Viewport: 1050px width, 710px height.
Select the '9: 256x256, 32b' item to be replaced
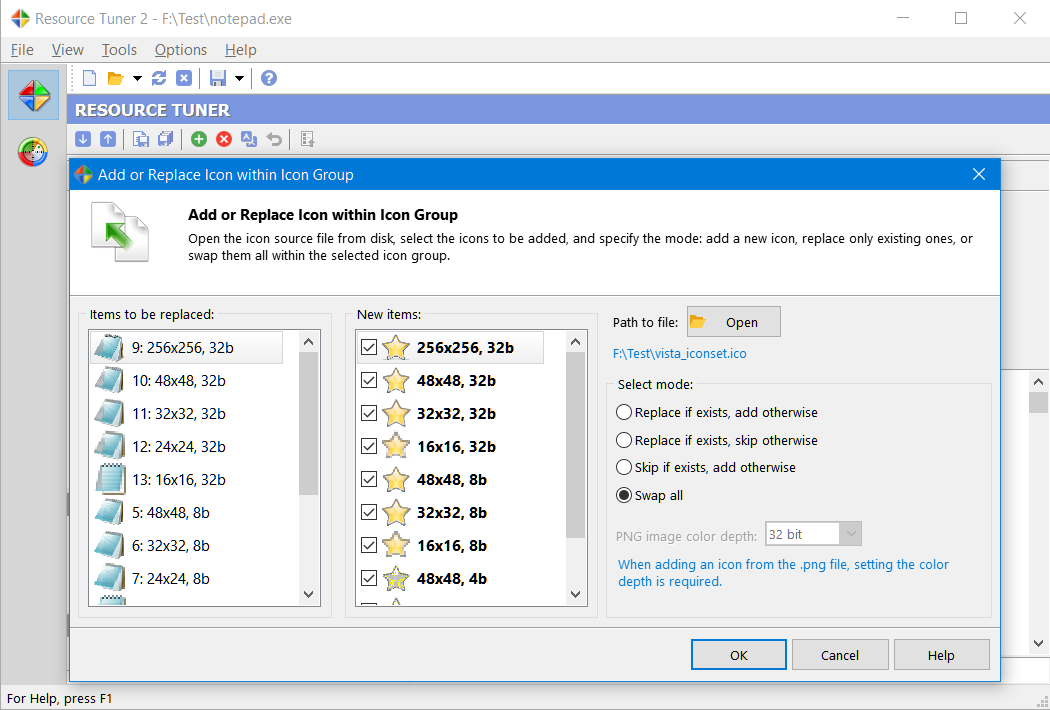[186, 348]
